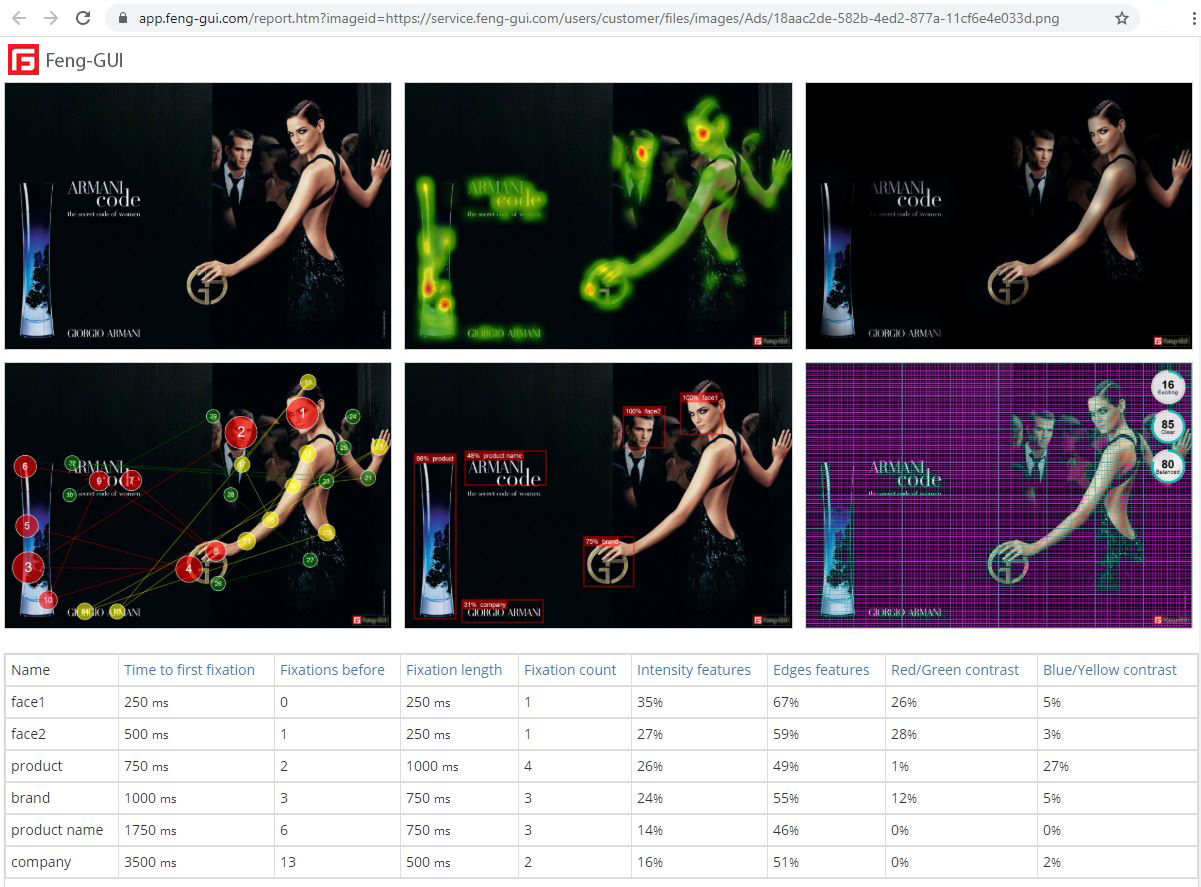Click the address bar URL
The height and width of the screenshot is (887, 1201).
pyautogui.click(x=599, y=18)
